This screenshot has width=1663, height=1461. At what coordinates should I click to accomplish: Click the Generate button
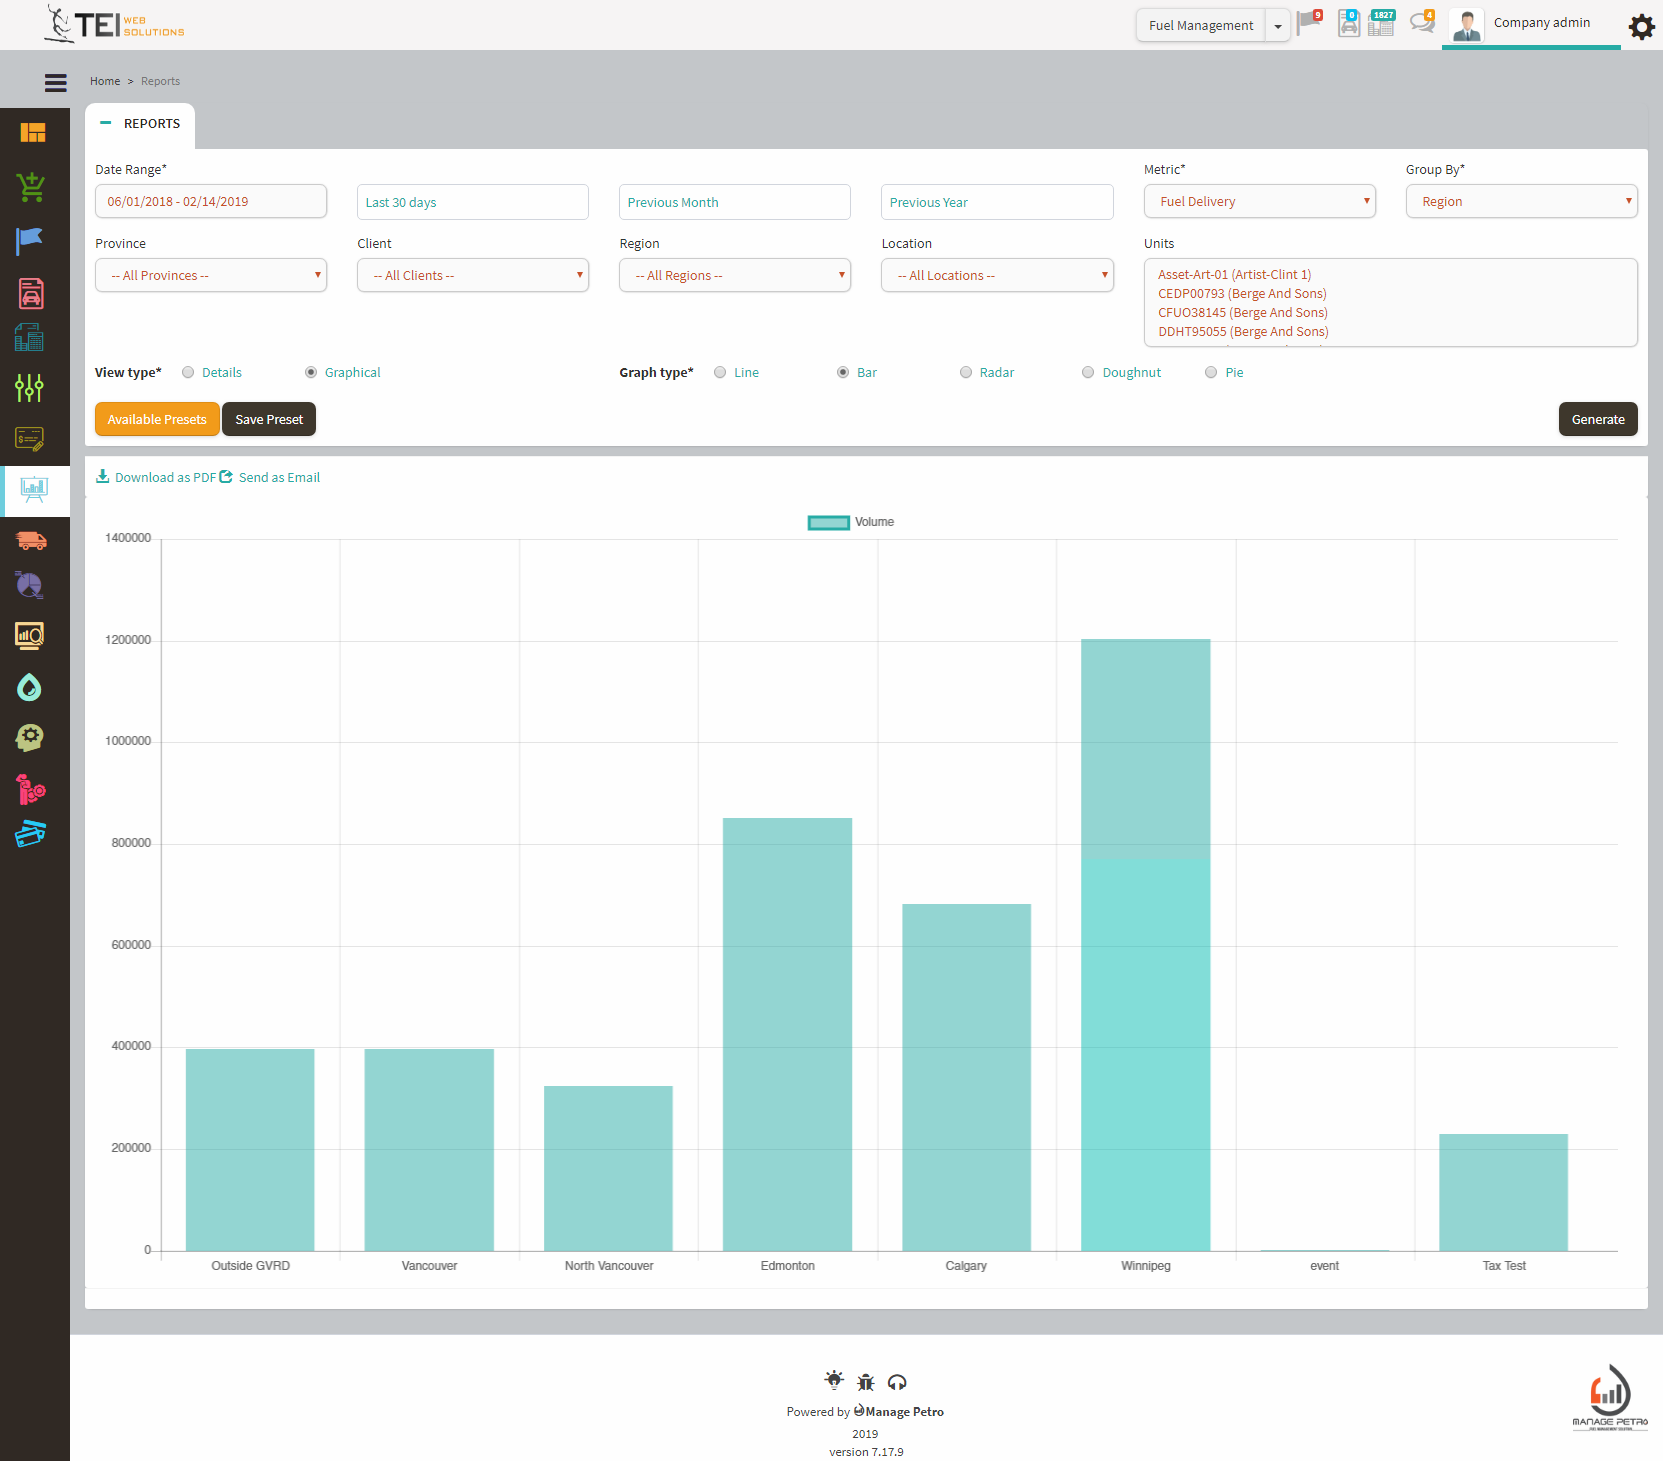[1597, 419]
